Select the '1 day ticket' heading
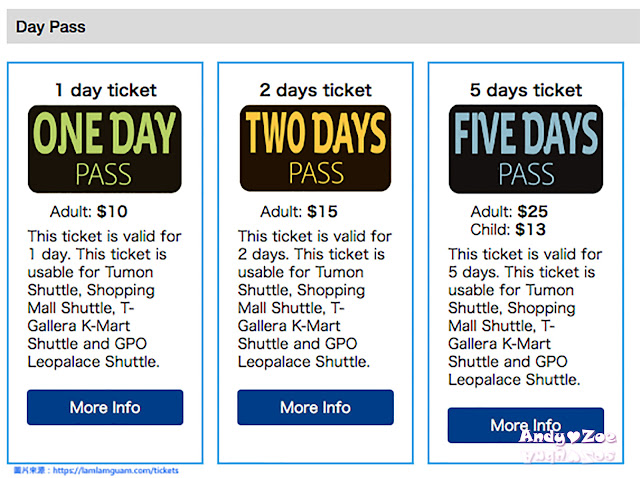640x478 pixels. pyautogui.click(x=106, y=90)
